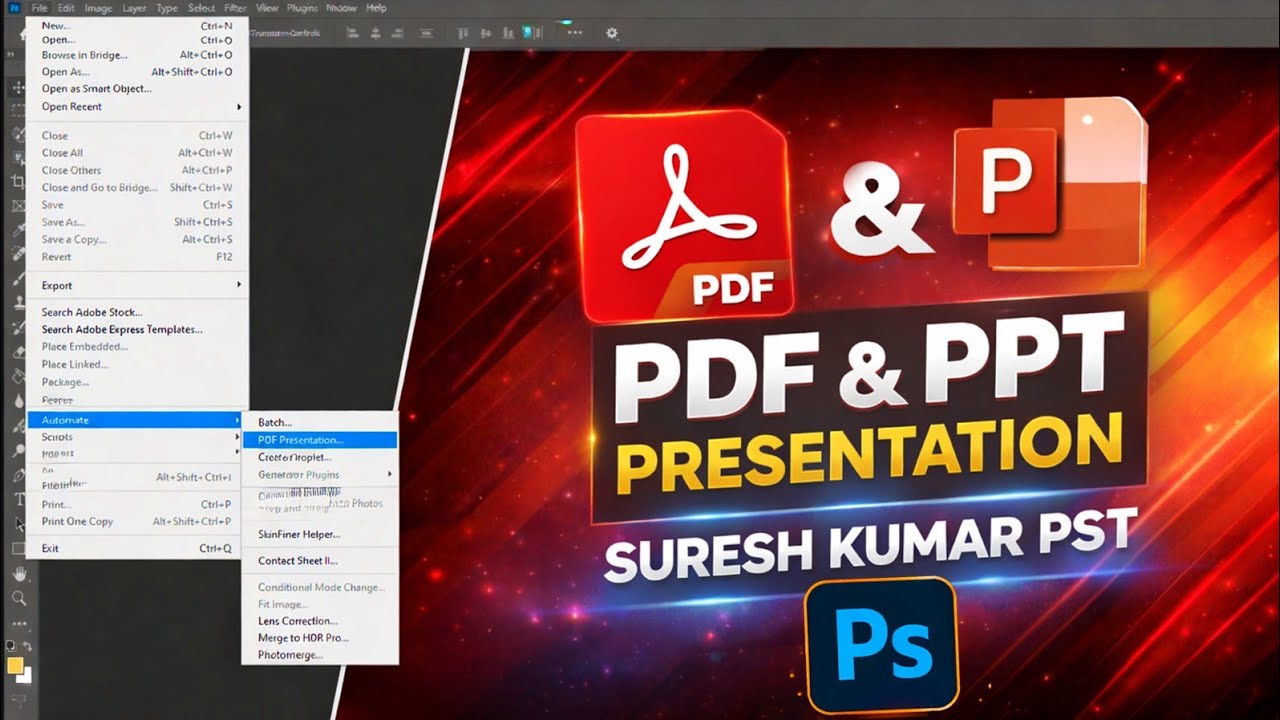
Task: Select the Clone Stamp tool
Action: click(18, 302)
